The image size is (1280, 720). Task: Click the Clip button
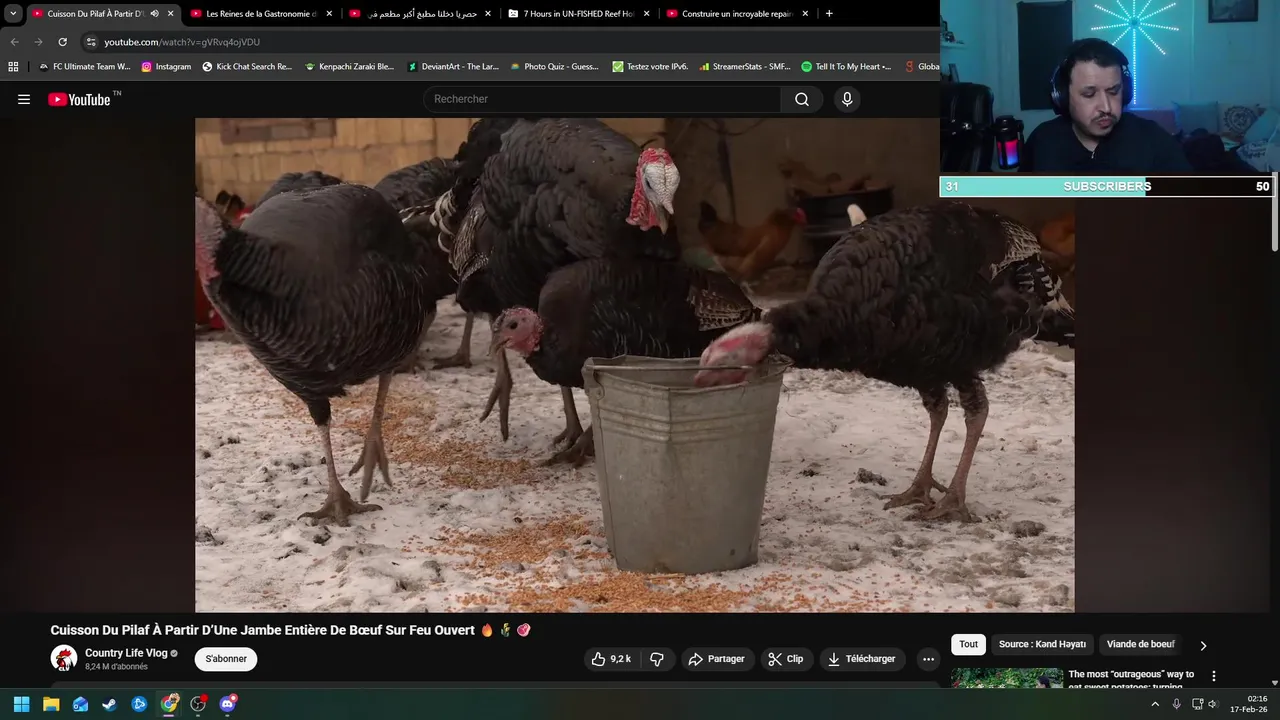pyautogui.click(x=786, y=659)
